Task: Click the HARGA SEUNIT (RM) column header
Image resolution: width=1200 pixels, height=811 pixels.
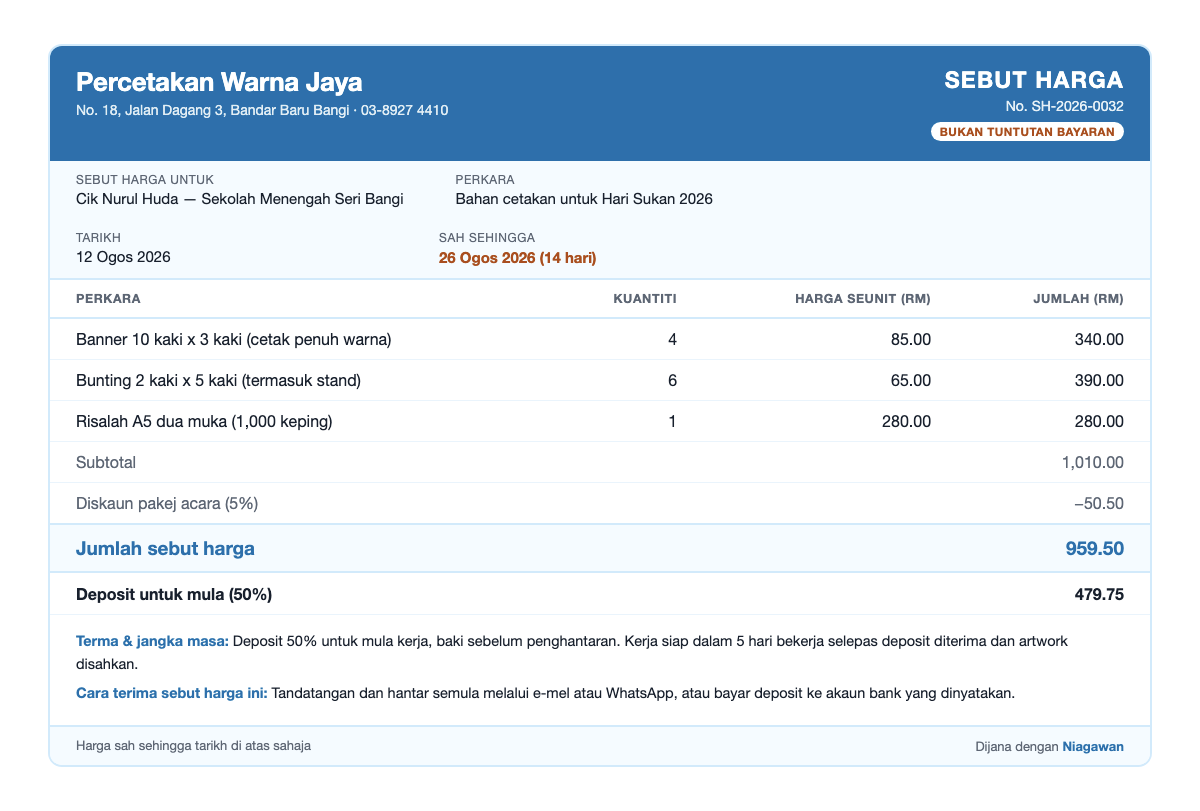Action: tap(863, 299)
